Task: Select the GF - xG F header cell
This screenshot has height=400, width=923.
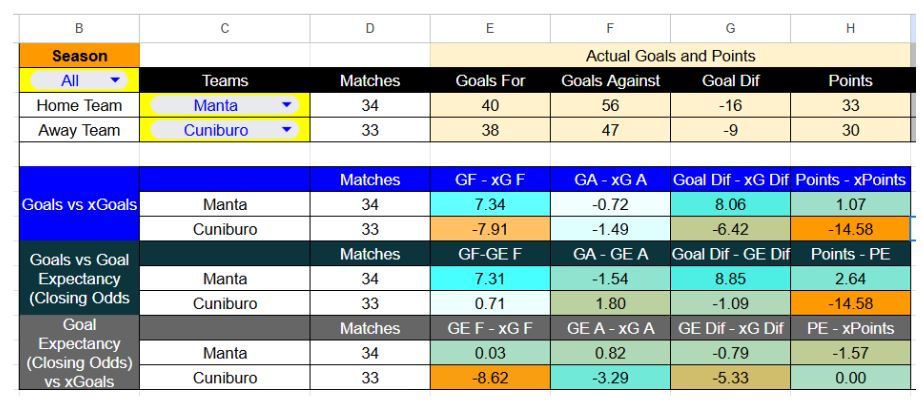Action: tap(490, 180)
